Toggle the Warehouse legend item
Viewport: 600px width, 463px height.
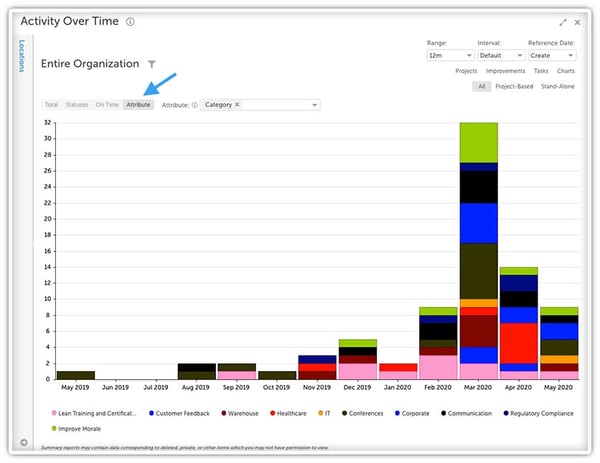(x=240, y=413)
